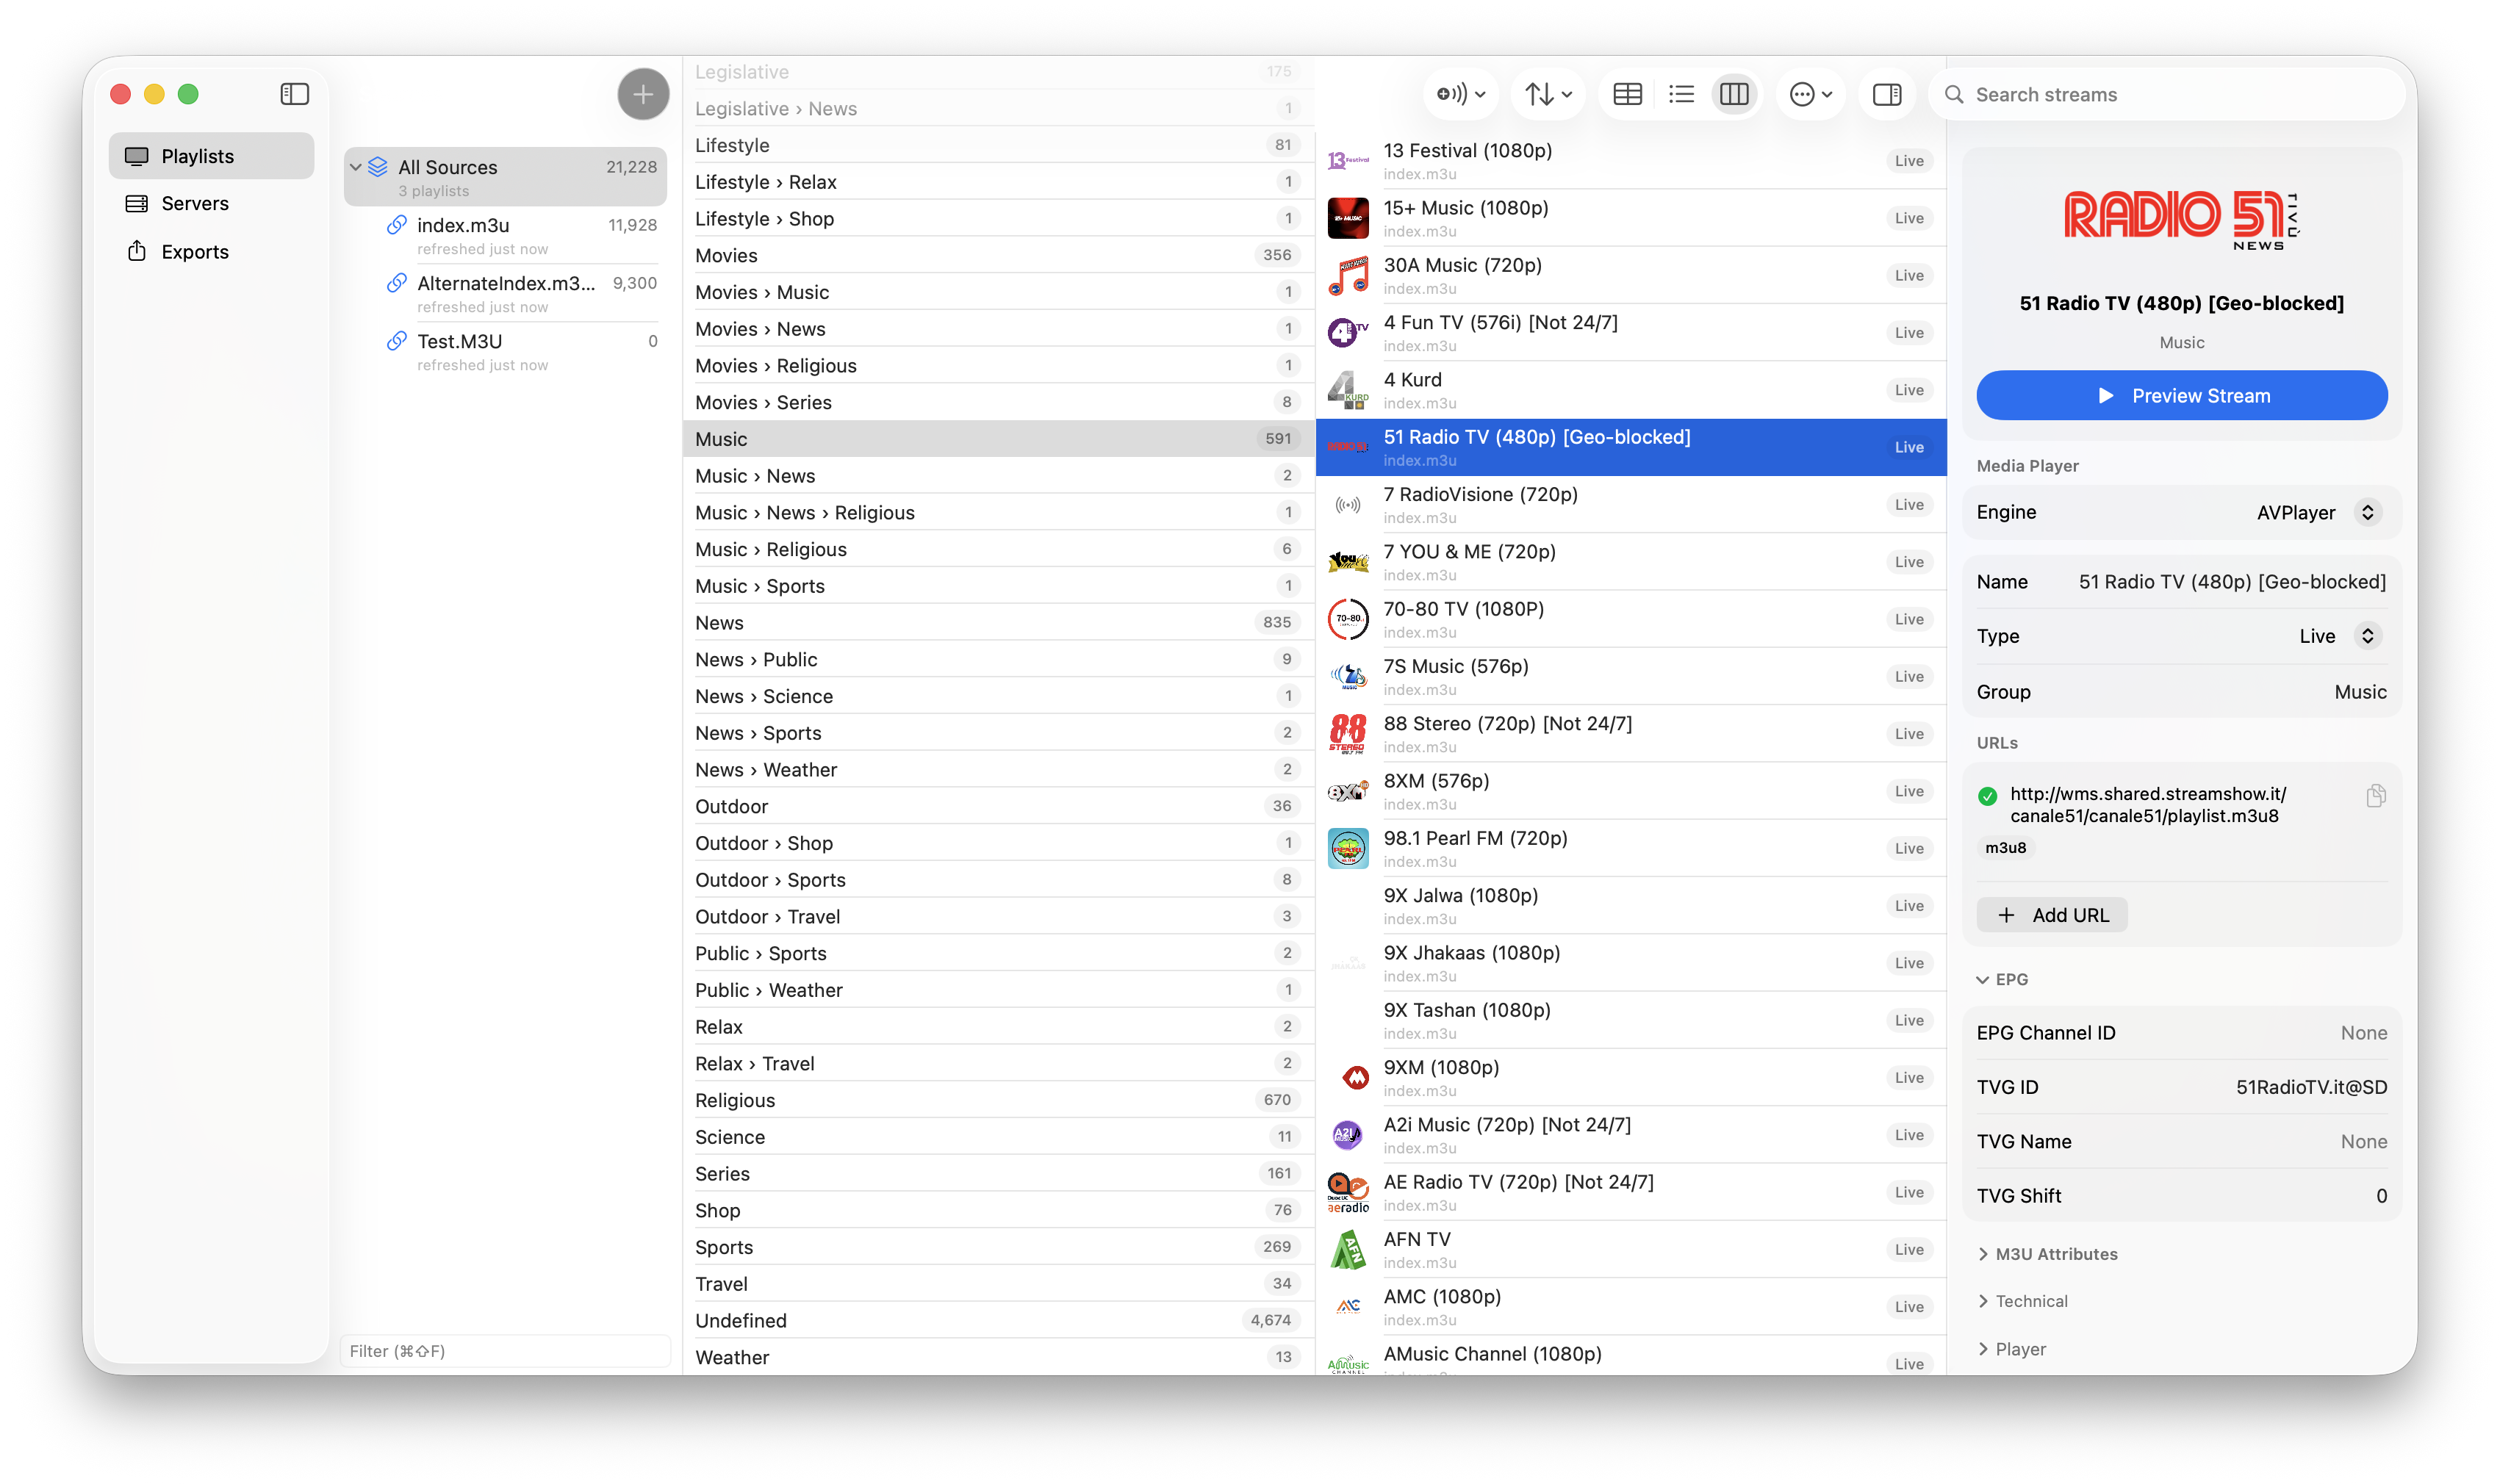Copy the playlist.m3u8 stream URL
Image resolution: width=2500 pixels, height=1484 pixels.
coord(2377,795)
